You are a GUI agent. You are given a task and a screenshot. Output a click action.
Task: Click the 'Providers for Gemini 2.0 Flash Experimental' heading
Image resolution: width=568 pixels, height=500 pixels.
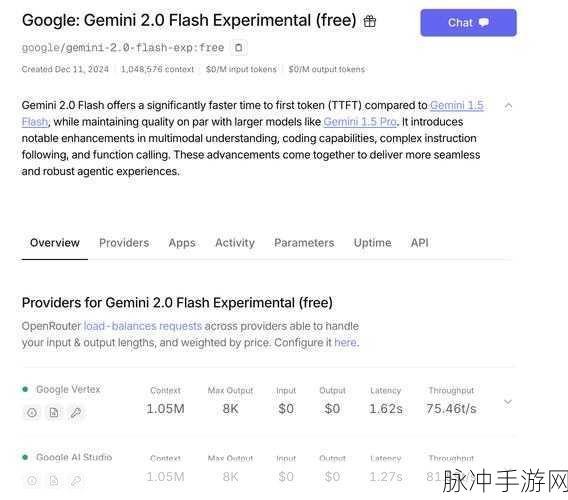pyautogui.click(x=177, y=303)
